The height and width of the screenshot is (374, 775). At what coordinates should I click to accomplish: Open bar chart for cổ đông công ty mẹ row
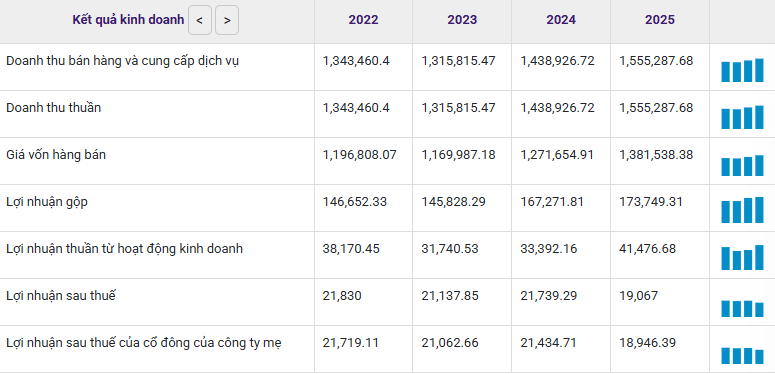pyautogui.click(x=742, y=356)
